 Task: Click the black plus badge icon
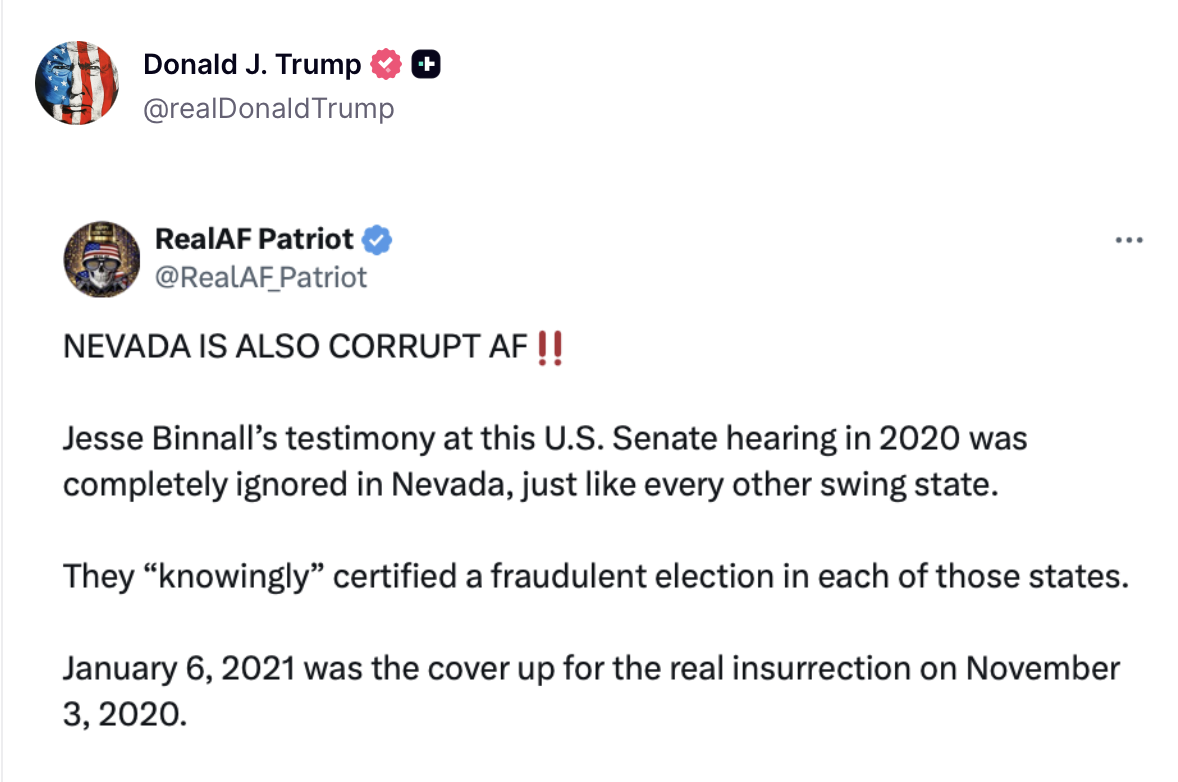(427, 65)
